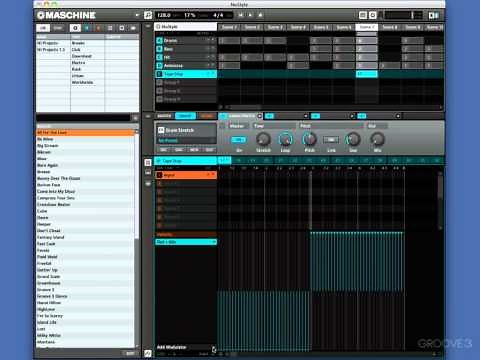
Task: Select the 17% swing value
Action: tap(190, 15)
